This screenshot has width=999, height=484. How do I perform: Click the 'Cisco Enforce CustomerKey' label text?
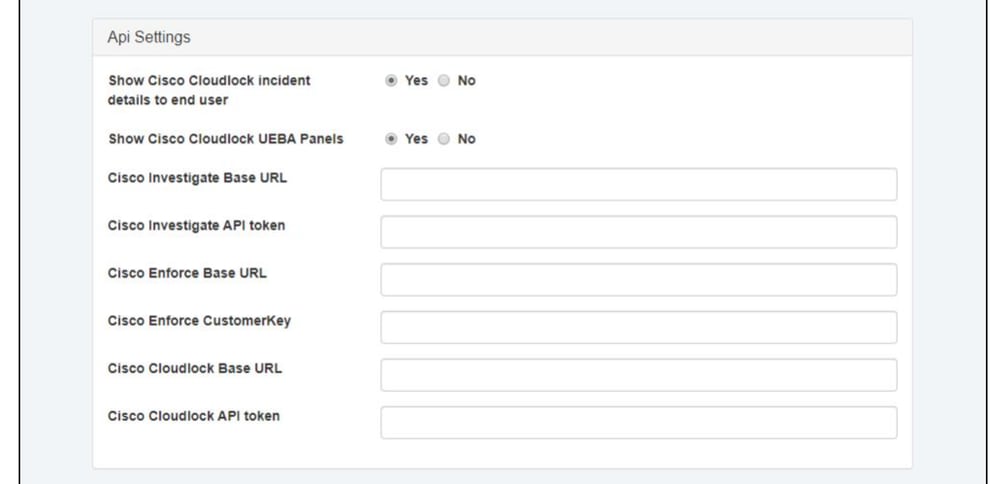[198, 321]
